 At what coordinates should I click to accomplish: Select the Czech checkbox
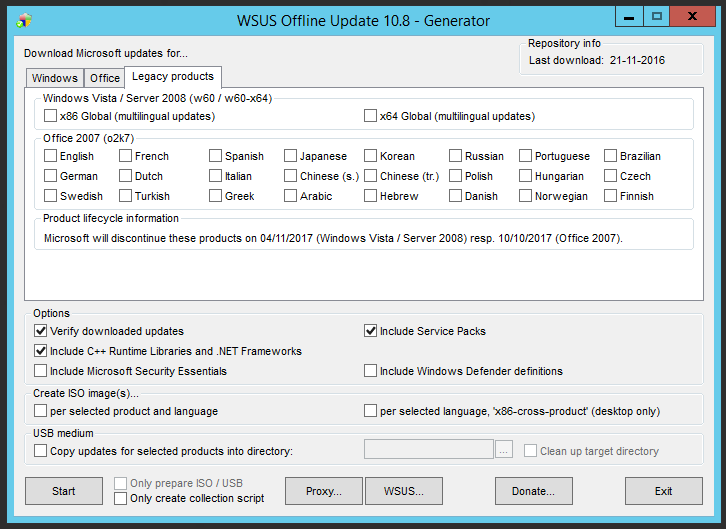pyautogui.click(x=610, y=176)
